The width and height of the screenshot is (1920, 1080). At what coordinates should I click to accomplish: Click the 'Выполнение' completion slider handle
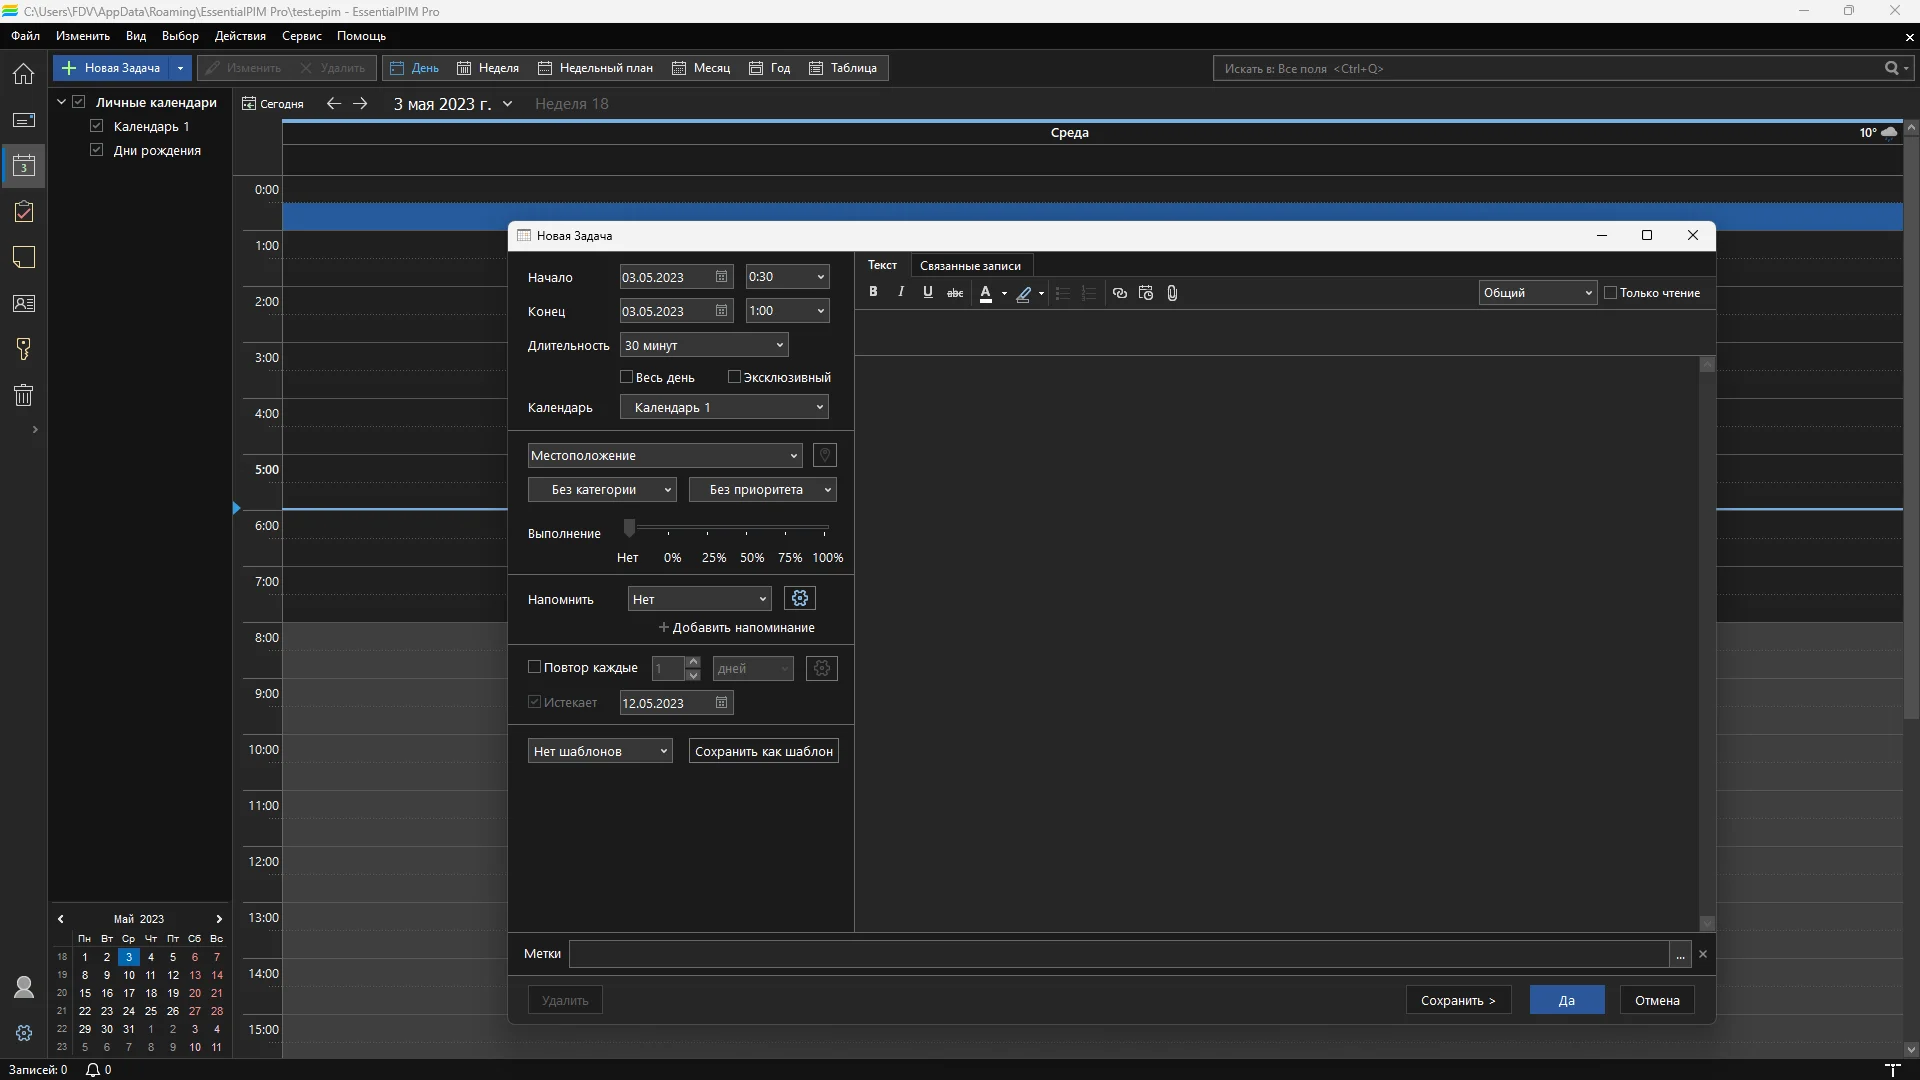(629, 528)
